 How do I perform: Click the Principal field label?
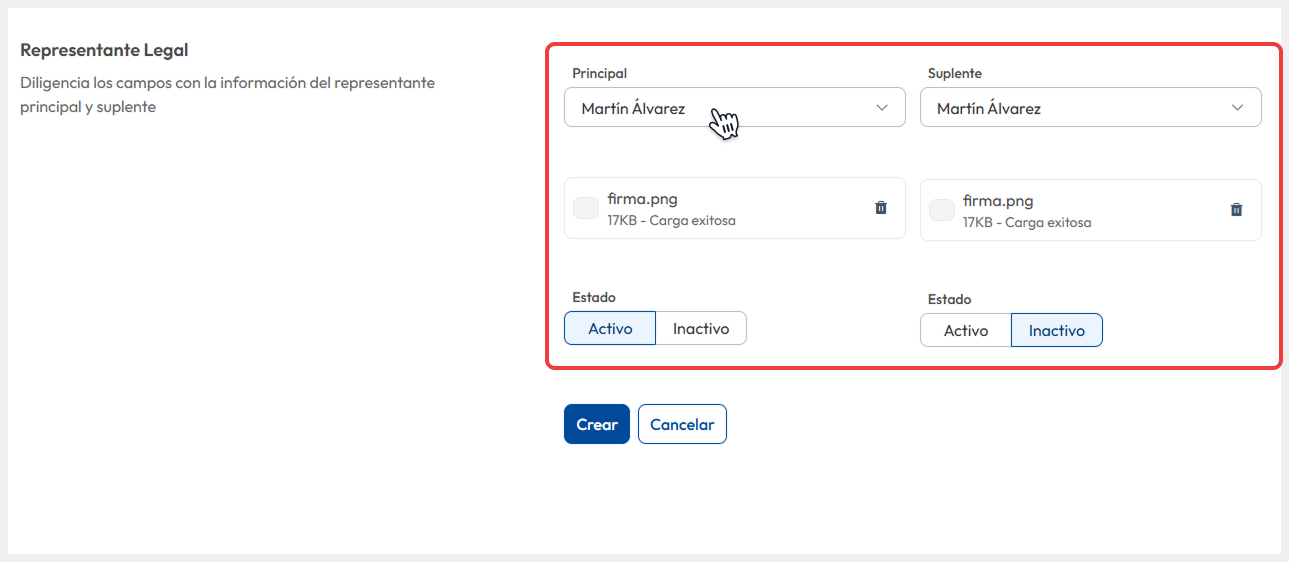[x=600, y=73]
